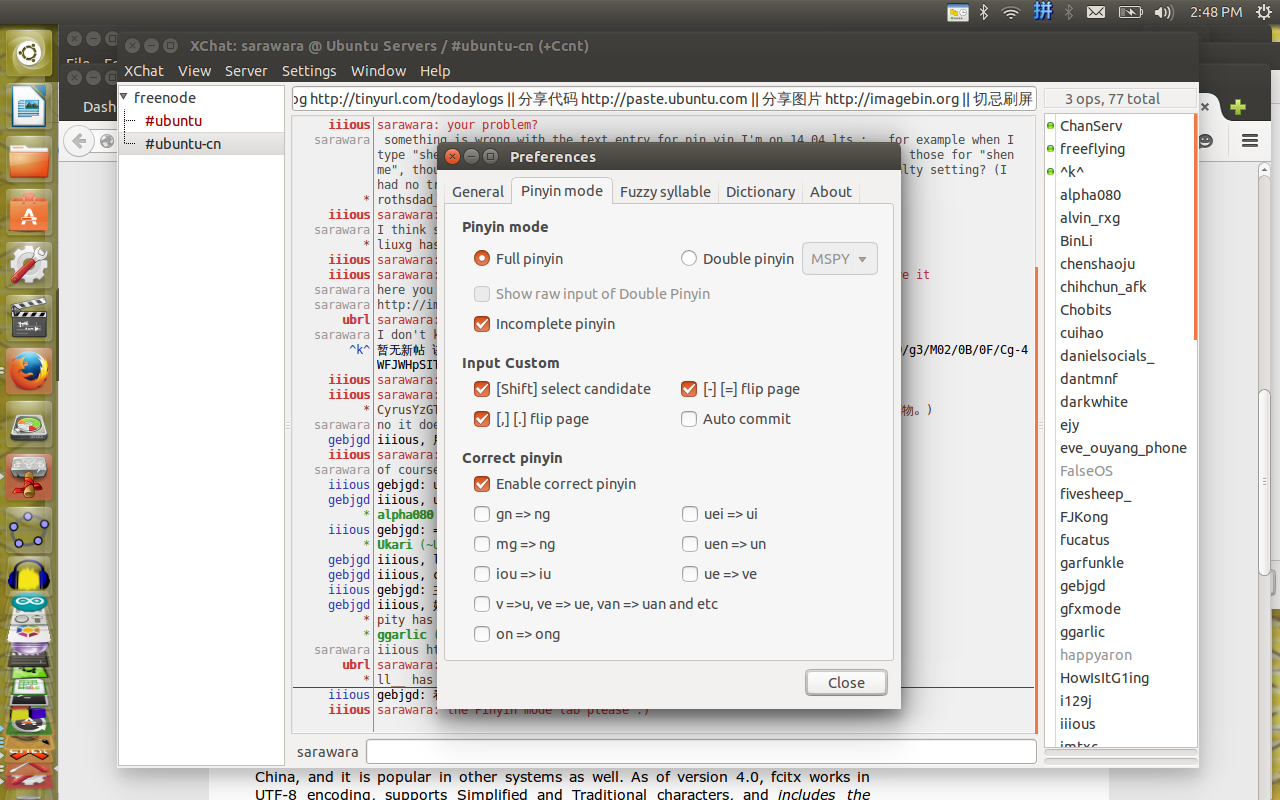
Task: Open the XChat menu in menu bar
Action: (144, 71)
